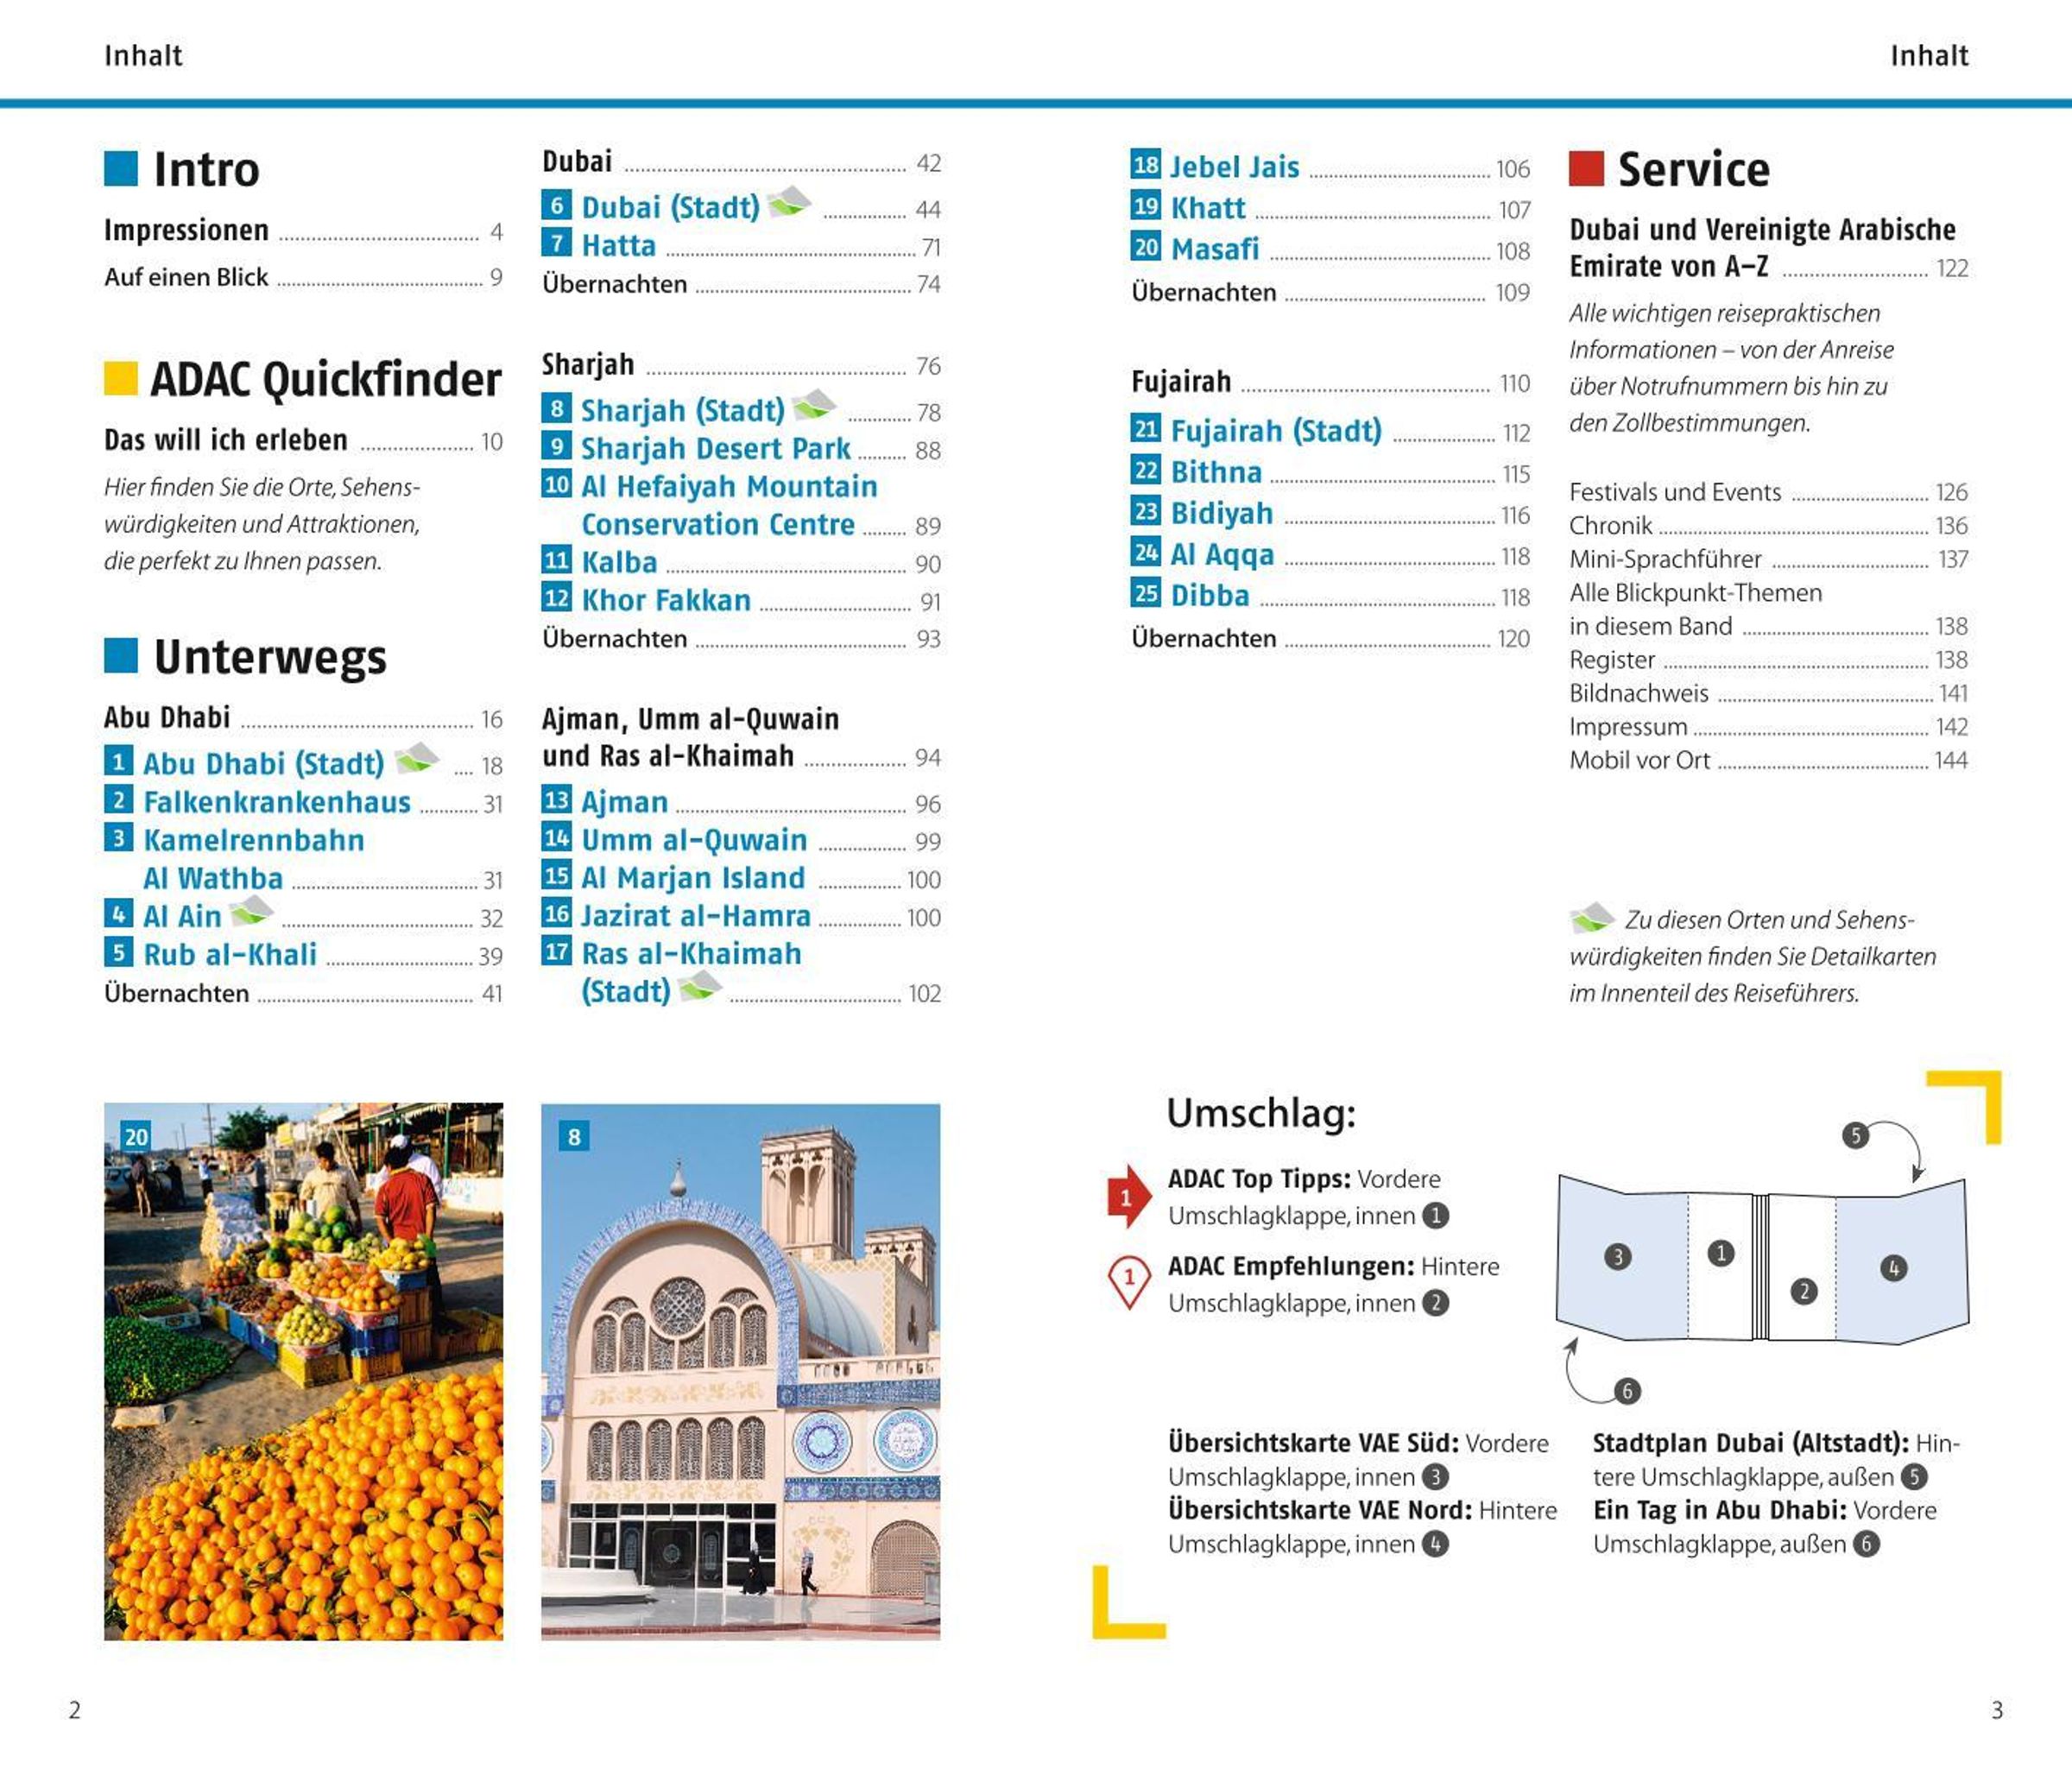Click the red square beside Service heading
The image size is (2072, 1769).
(x=1586, y=169)
